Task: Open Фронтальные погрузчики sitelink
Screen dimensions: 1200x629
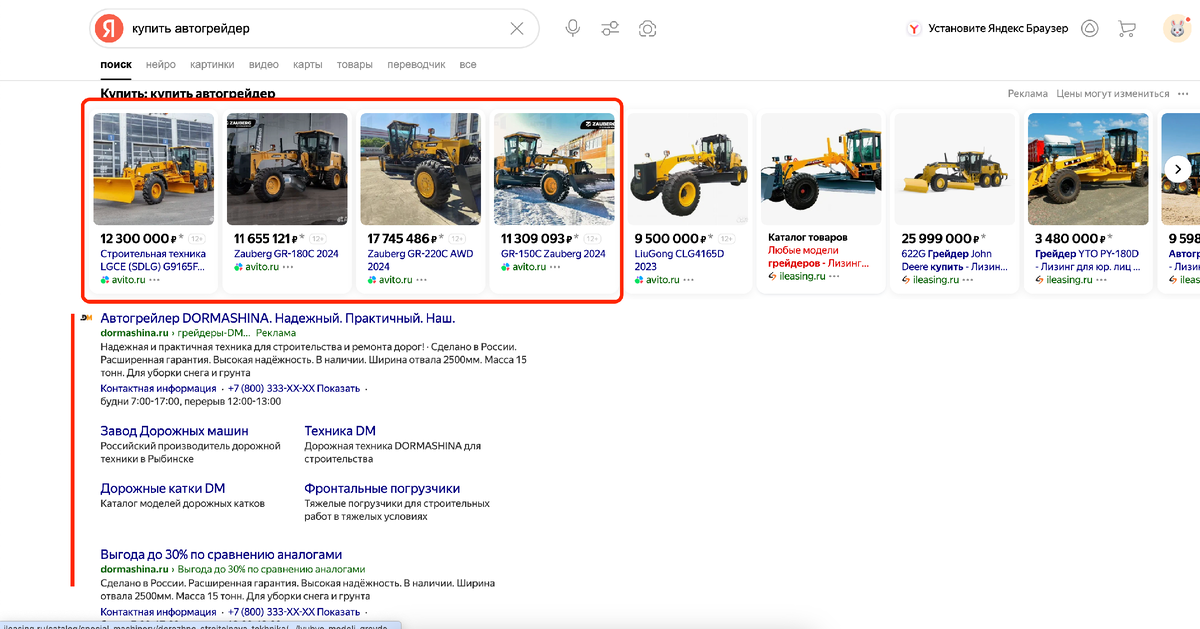Action: coord(382,489)
